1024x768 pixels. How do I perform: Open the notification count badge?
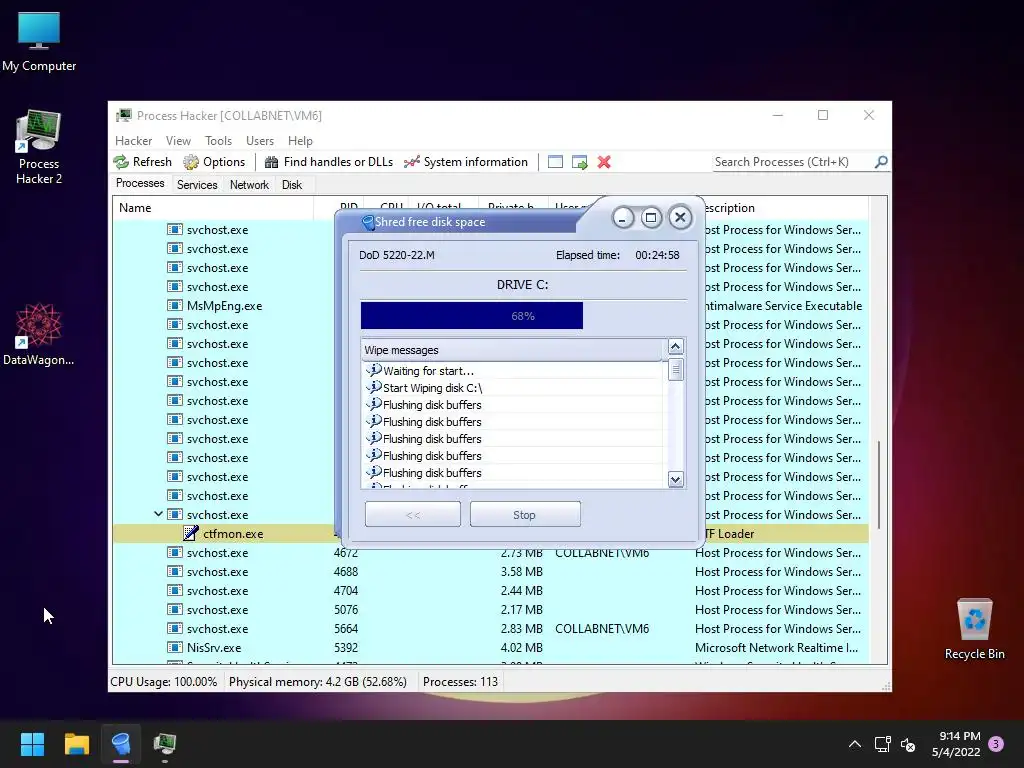996,744
